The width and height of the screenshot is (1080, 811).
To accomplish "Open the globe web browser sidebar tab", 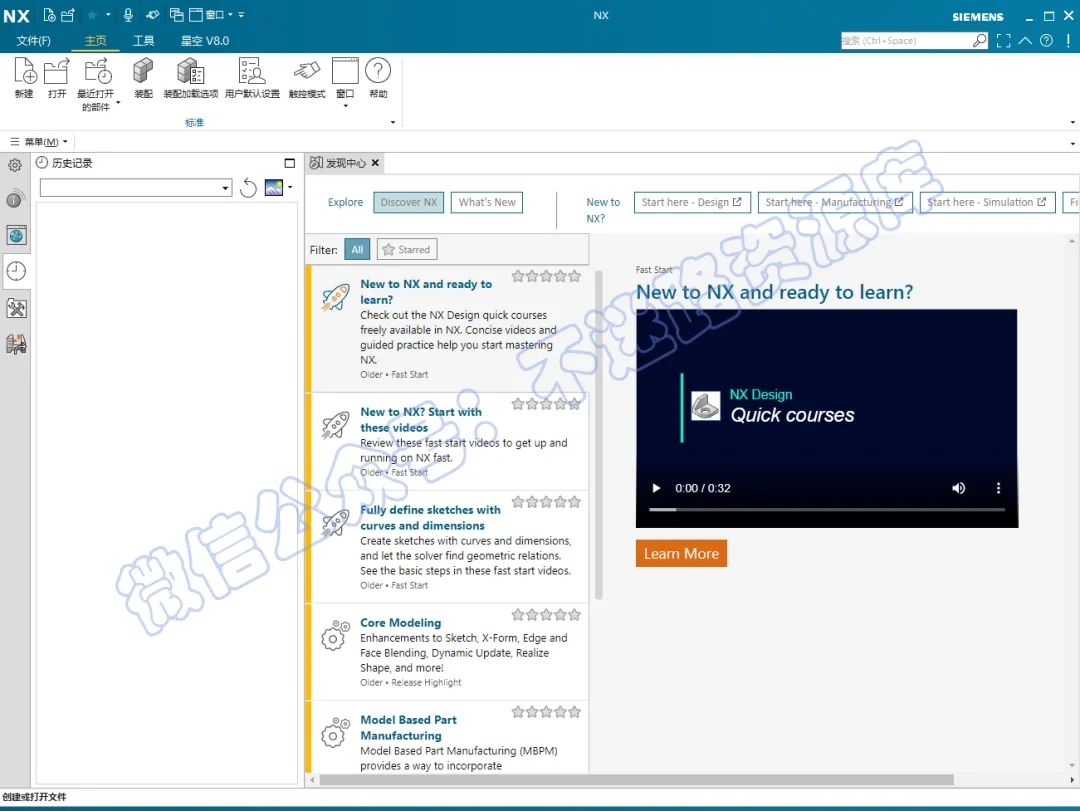I will point(16,236).
